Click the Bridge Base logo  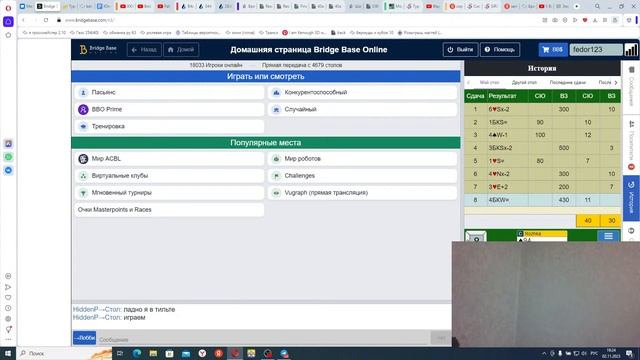[98, 49]
